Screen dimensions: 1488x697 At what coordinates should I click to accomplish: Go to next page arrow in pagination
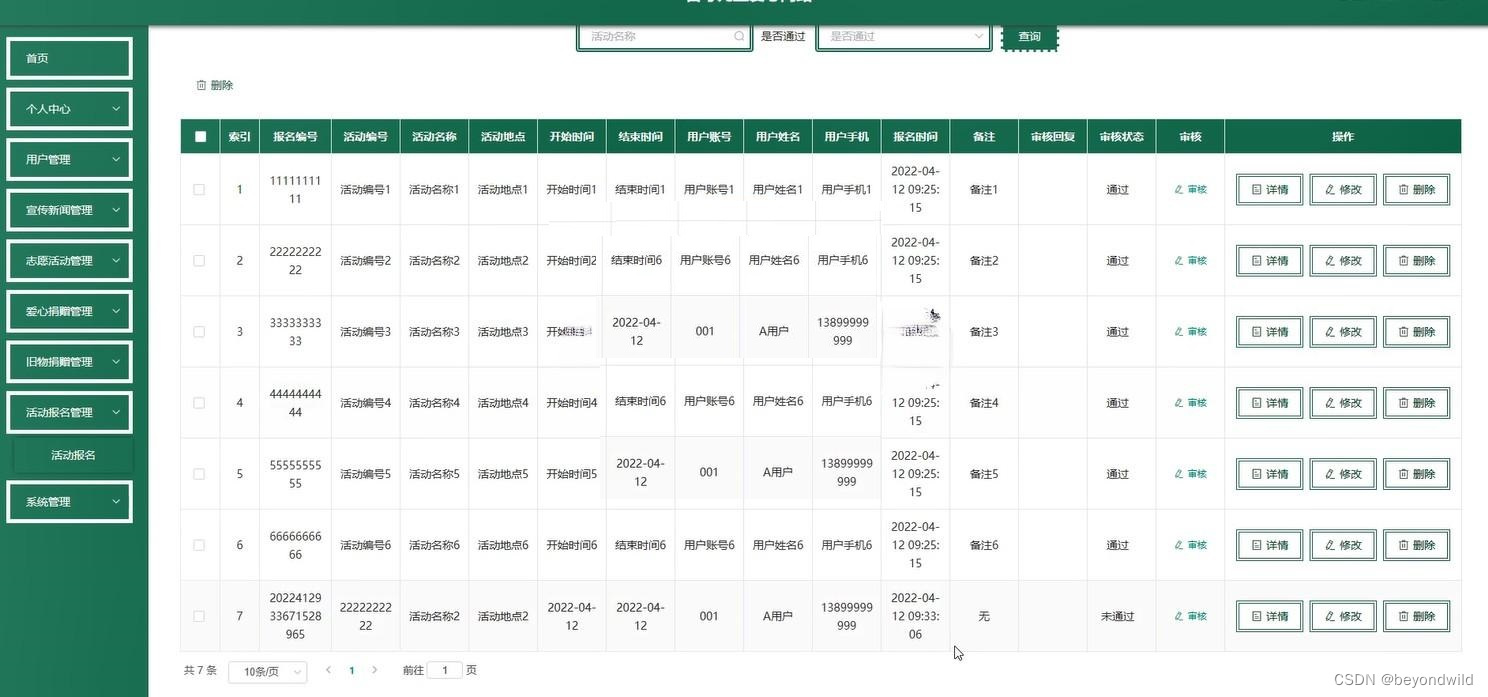[x=375, y=670]
